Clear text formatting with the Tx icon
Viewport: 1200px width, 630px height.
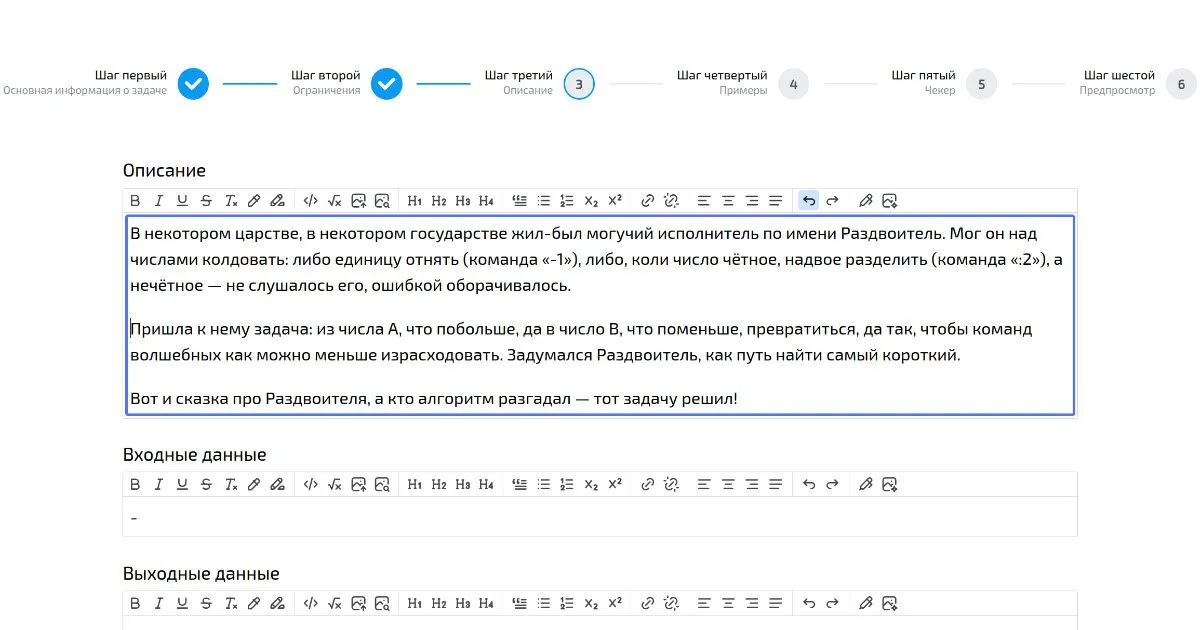click(229, 200)
